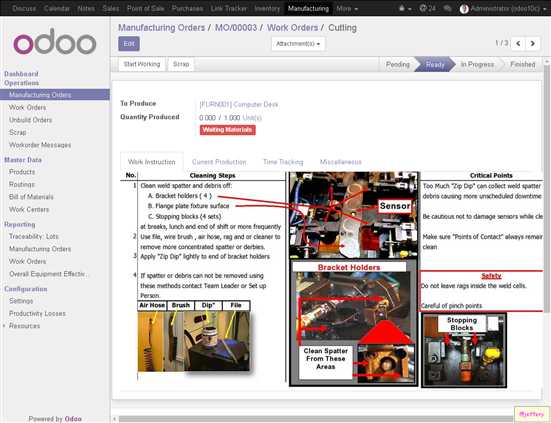Open Manufacturing Orders under Reporting

[x=40, y=249]
